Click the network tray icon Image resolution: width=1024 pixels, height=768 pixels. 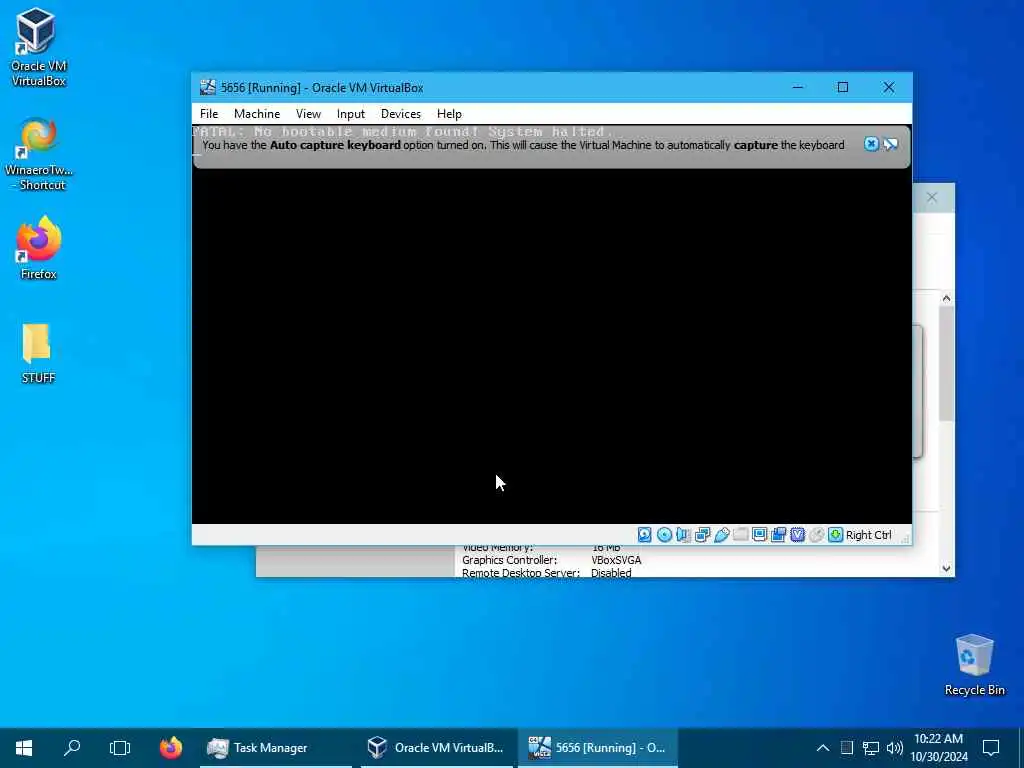tap(871, 748)
